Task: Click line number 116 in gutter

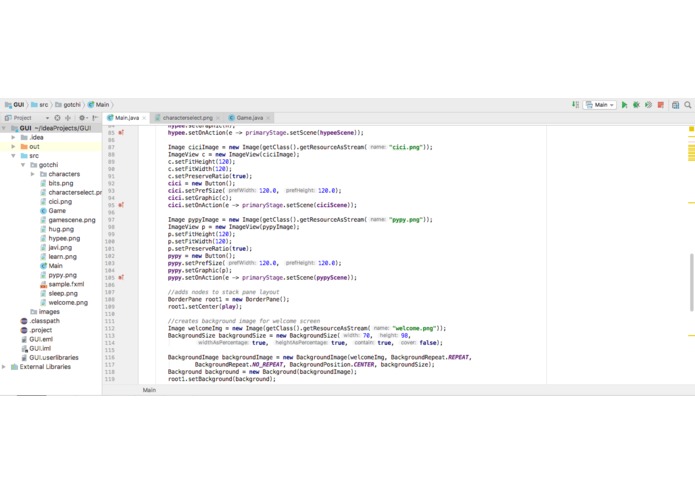Action: [110, 357]
